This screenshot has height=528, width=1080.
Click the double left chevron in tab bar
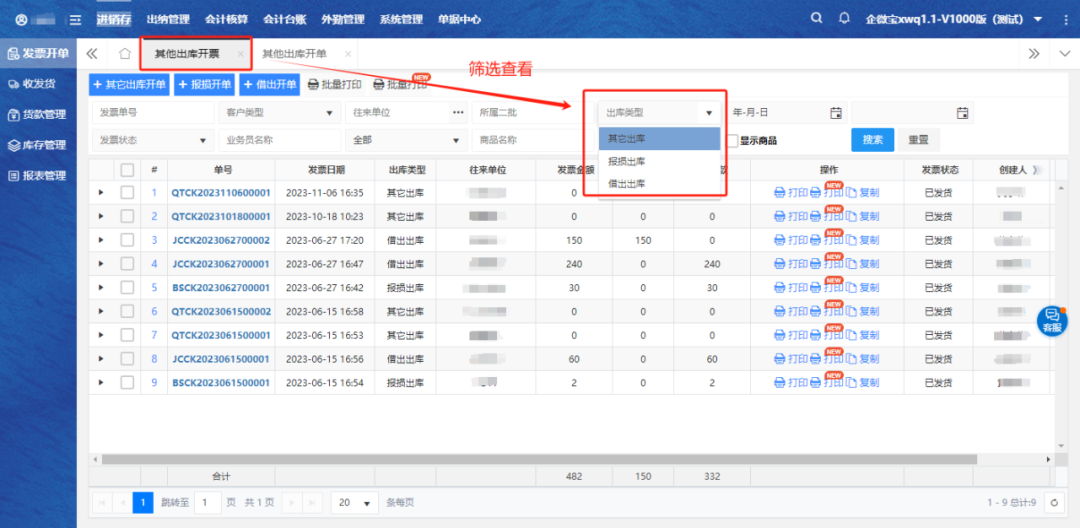point(92,54)
